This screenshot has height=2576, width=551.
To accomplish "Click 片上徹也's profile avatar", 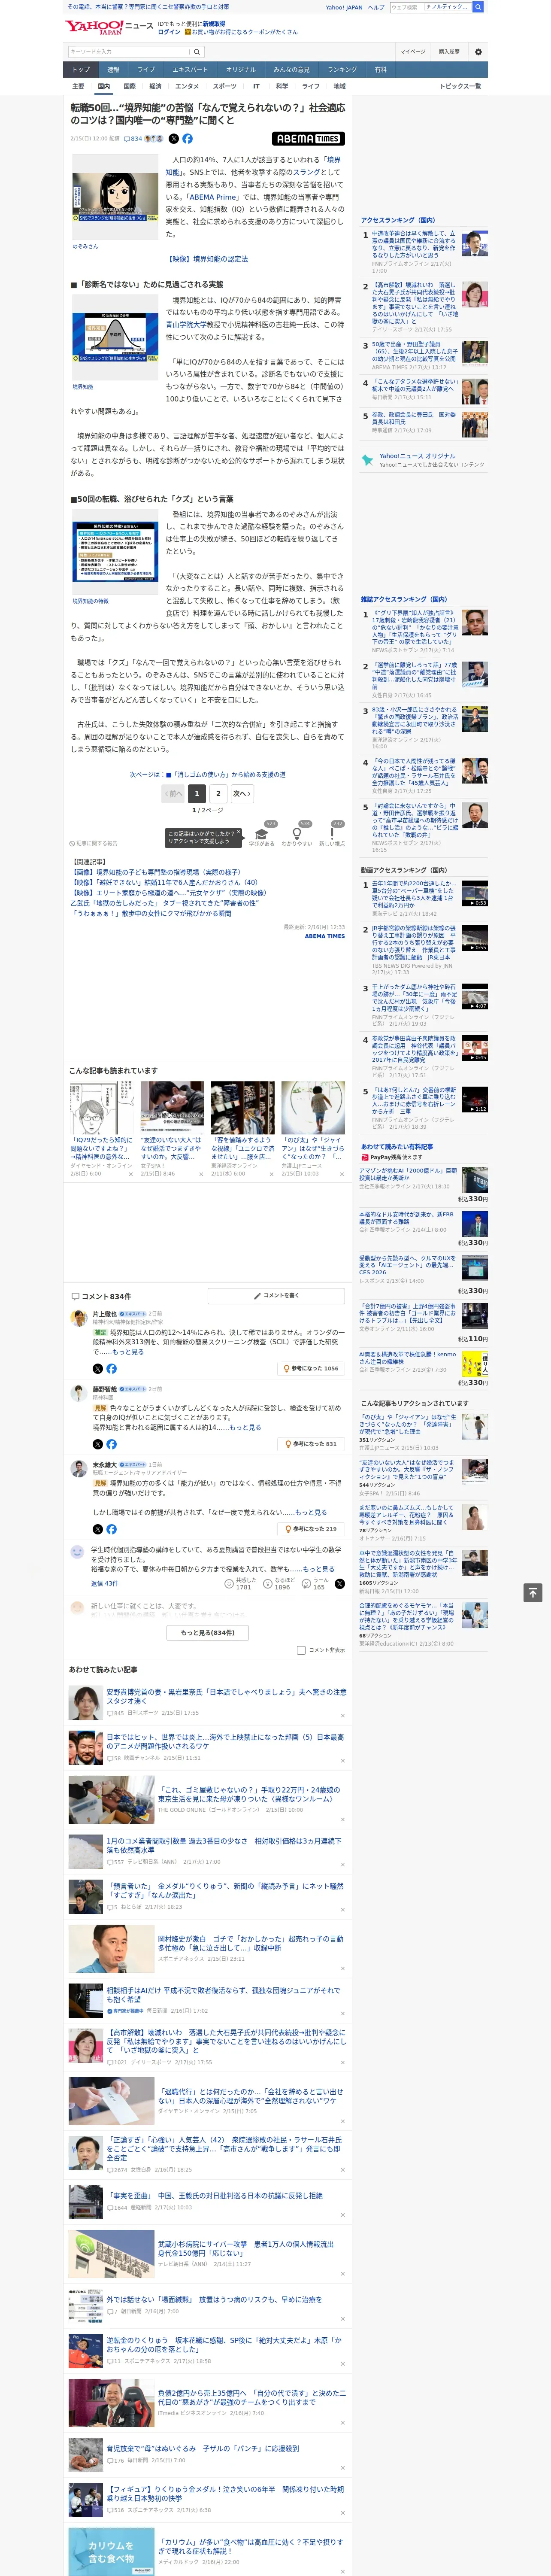I will click(78, 1318).
